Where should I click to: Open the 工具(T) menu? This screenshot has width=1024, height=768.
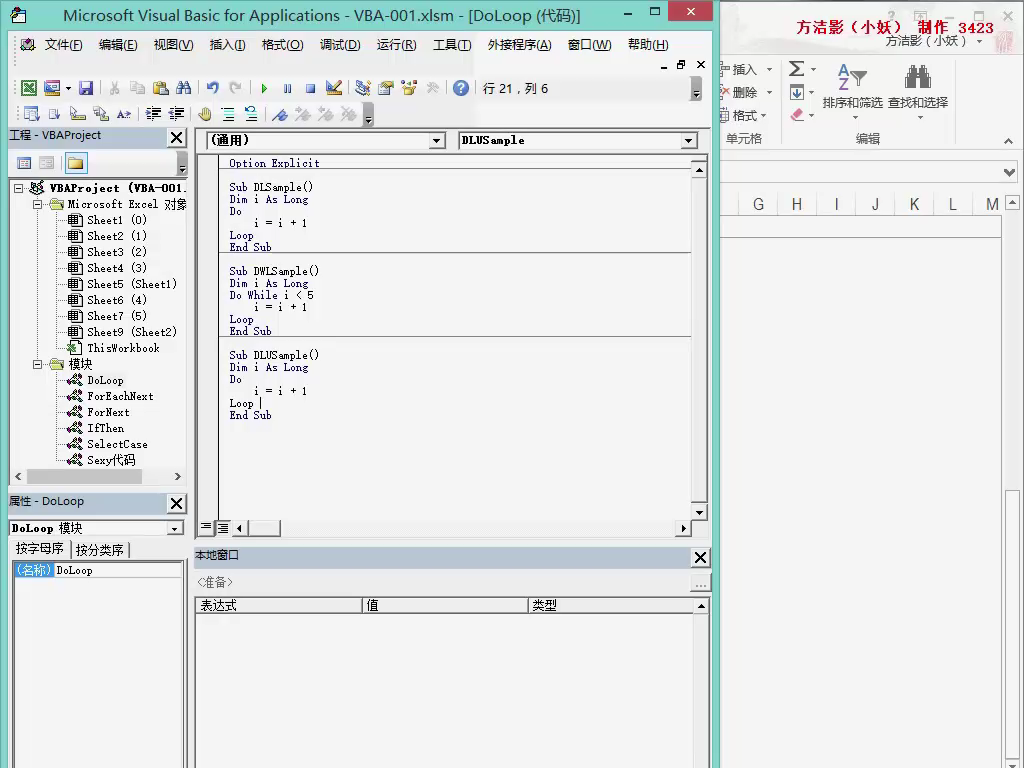[452, 45]
